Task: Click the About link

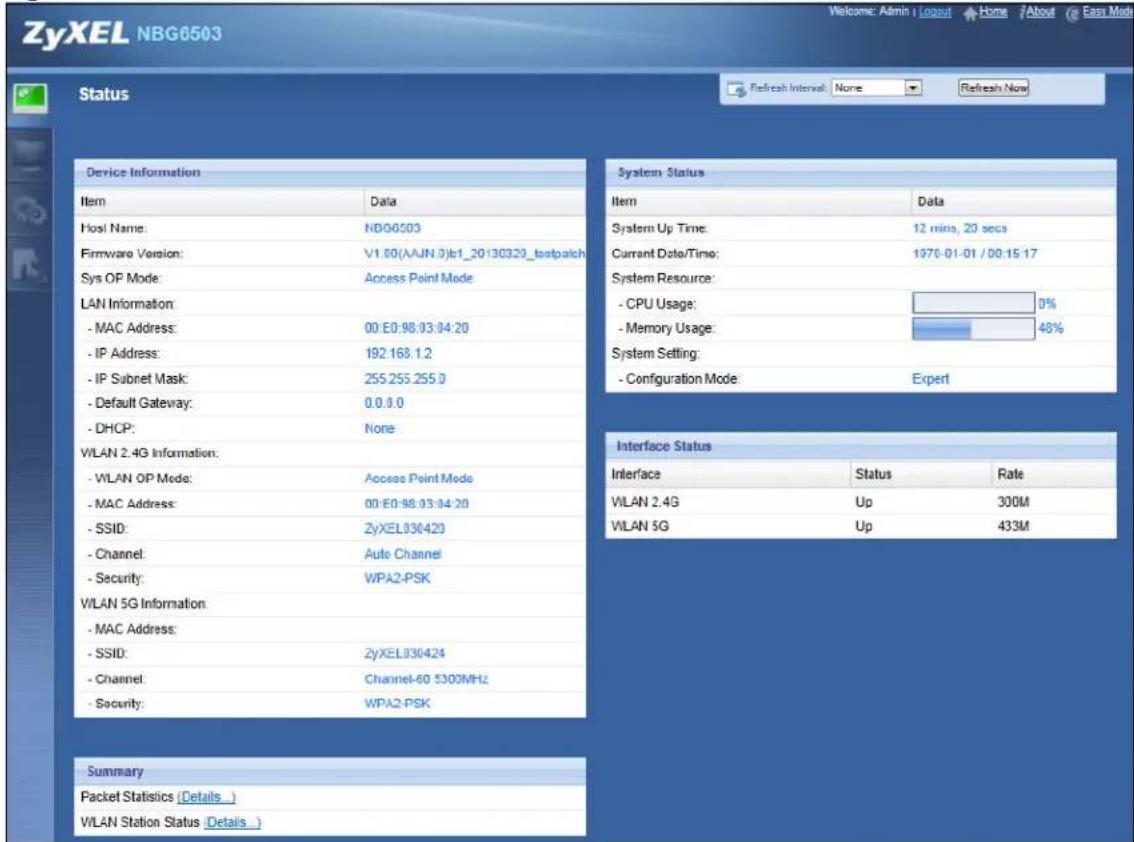Action: tap(1040, 12)
